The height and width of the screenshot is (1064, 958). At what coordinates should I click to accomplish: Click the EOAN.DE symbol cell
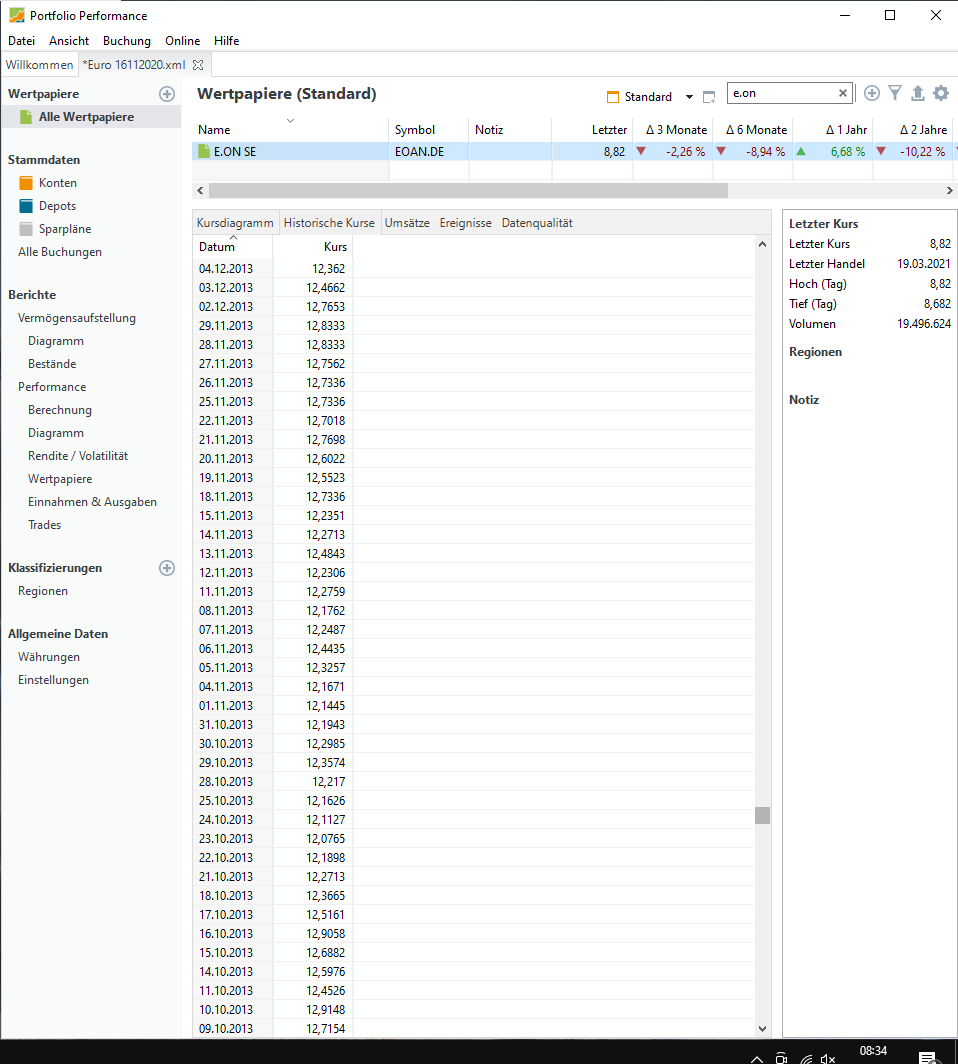(x=429, y=151)
